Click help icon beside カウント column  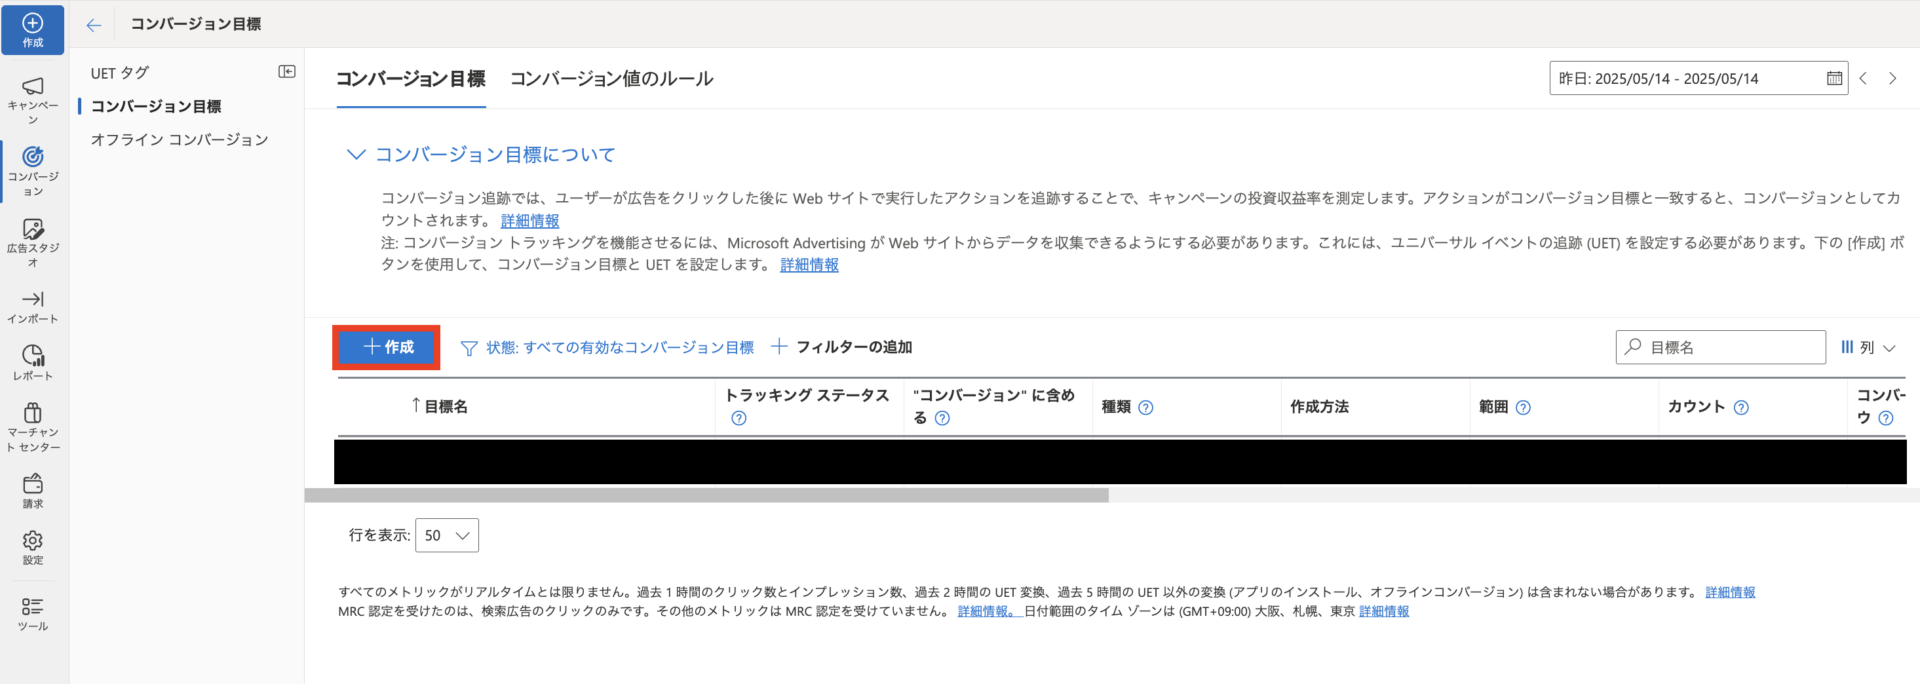(x=1741, y=407)
